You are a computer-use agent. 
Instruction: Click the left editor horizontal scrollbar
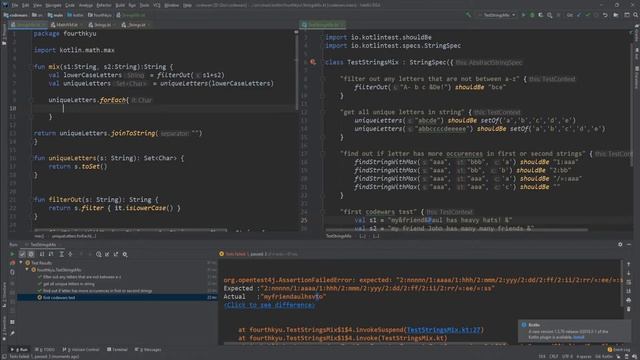(x=131, y=230)
